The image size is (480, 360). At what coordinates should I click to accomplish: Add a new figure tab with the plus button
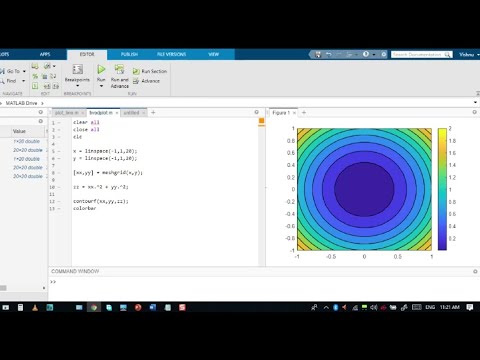pyautogui.click(x=304, y=113)
